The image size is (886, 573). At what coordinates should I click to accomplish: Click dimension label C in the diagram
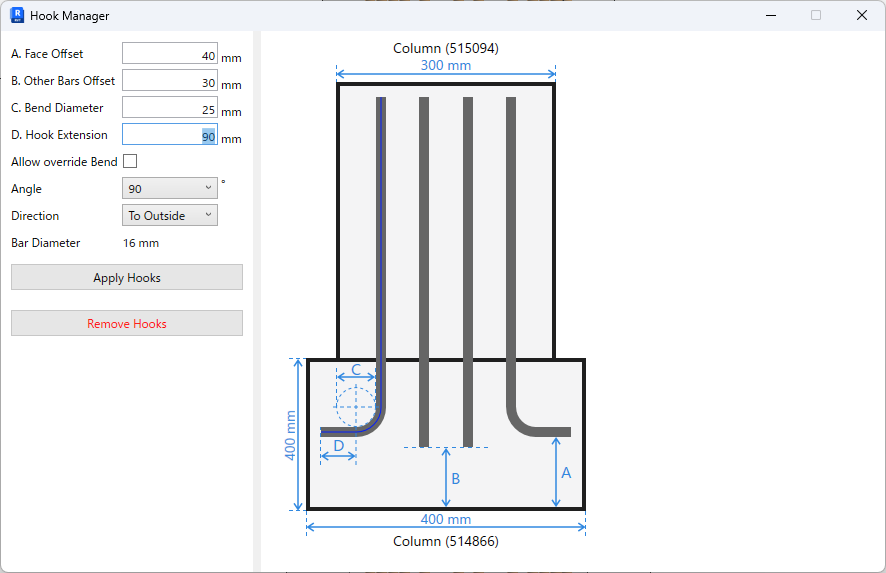356,370
